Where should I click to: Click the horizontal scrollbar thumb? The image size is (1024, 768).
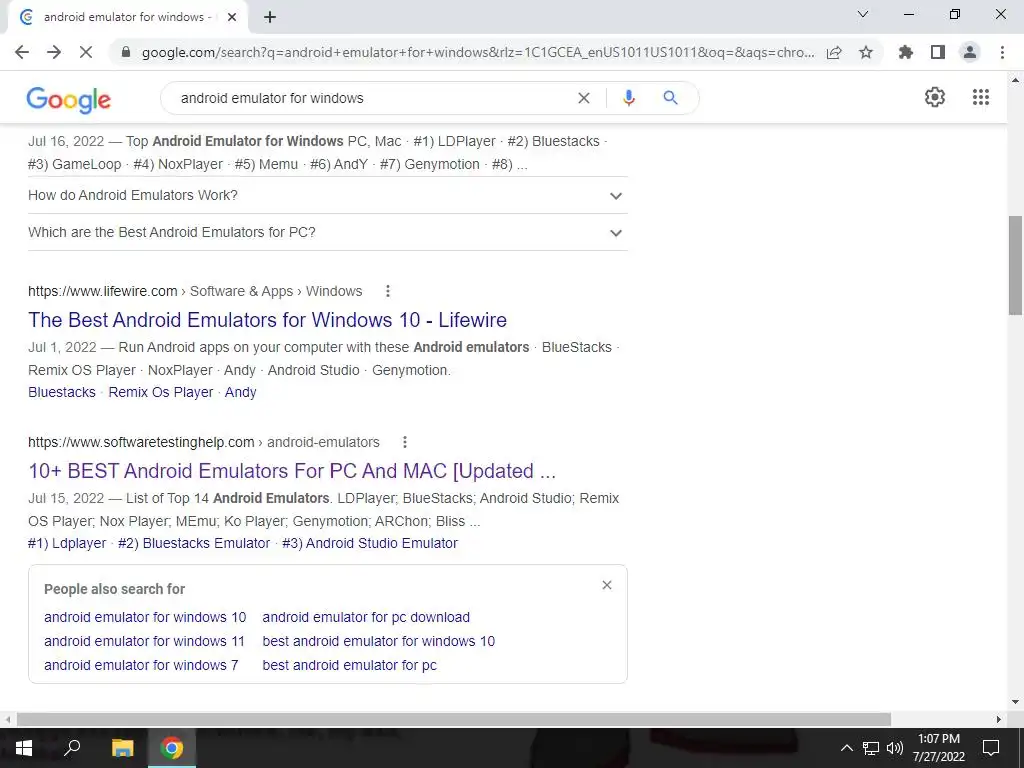point(454,719)
